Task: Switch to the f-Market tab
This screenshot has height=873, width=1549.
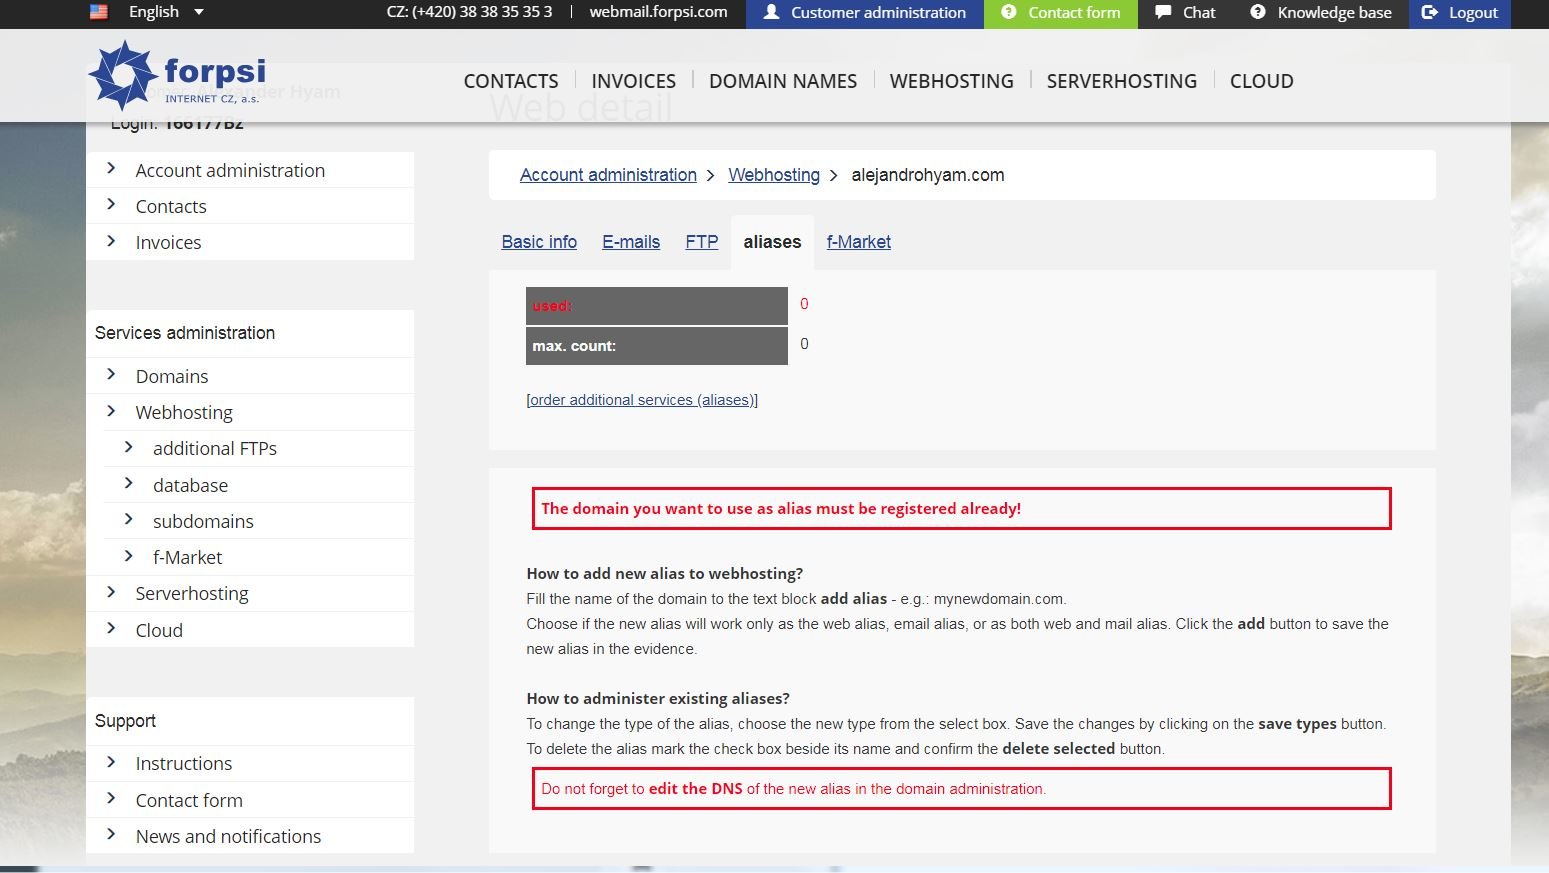Action: click(859, 242)
